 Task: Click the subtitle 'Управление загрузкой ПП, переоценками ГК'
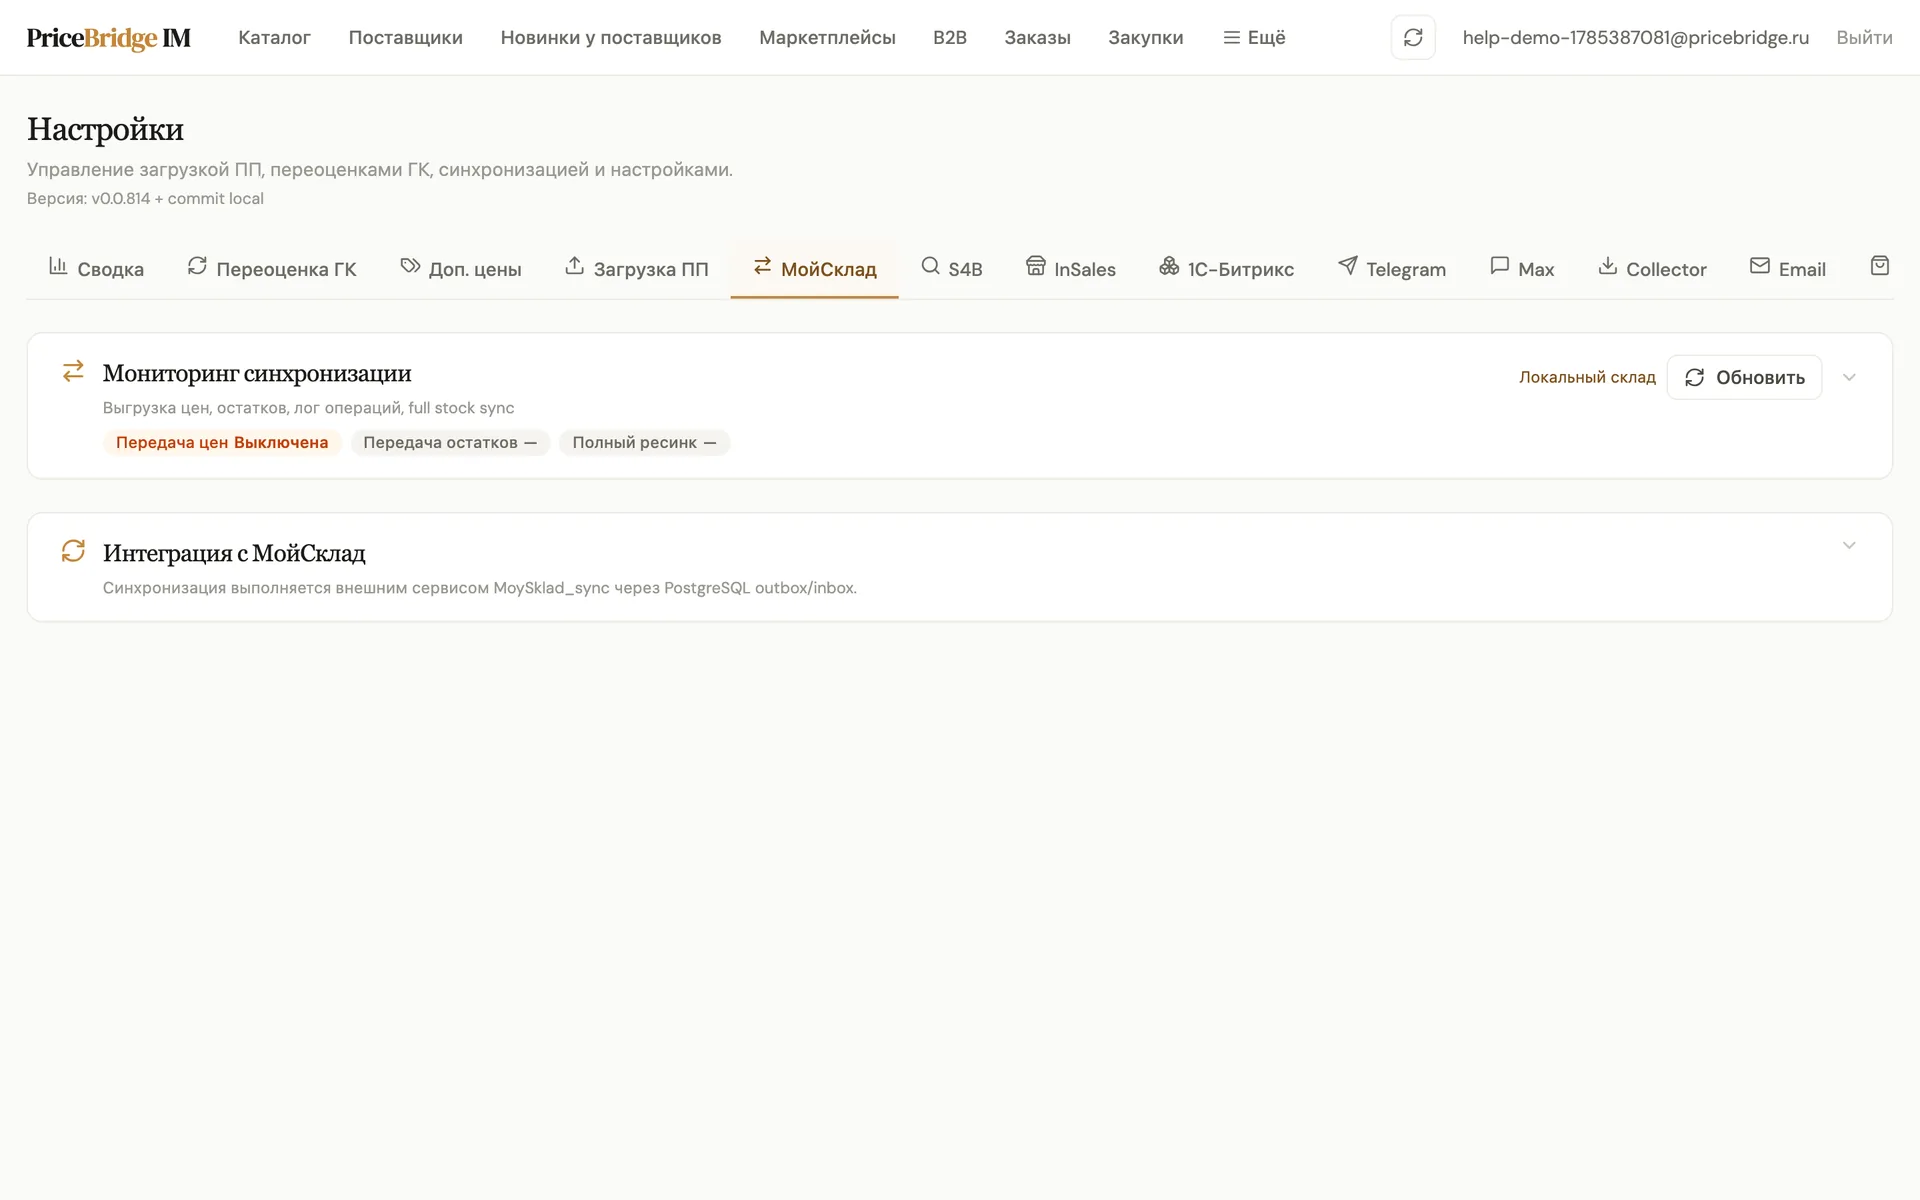click(230, 169)
